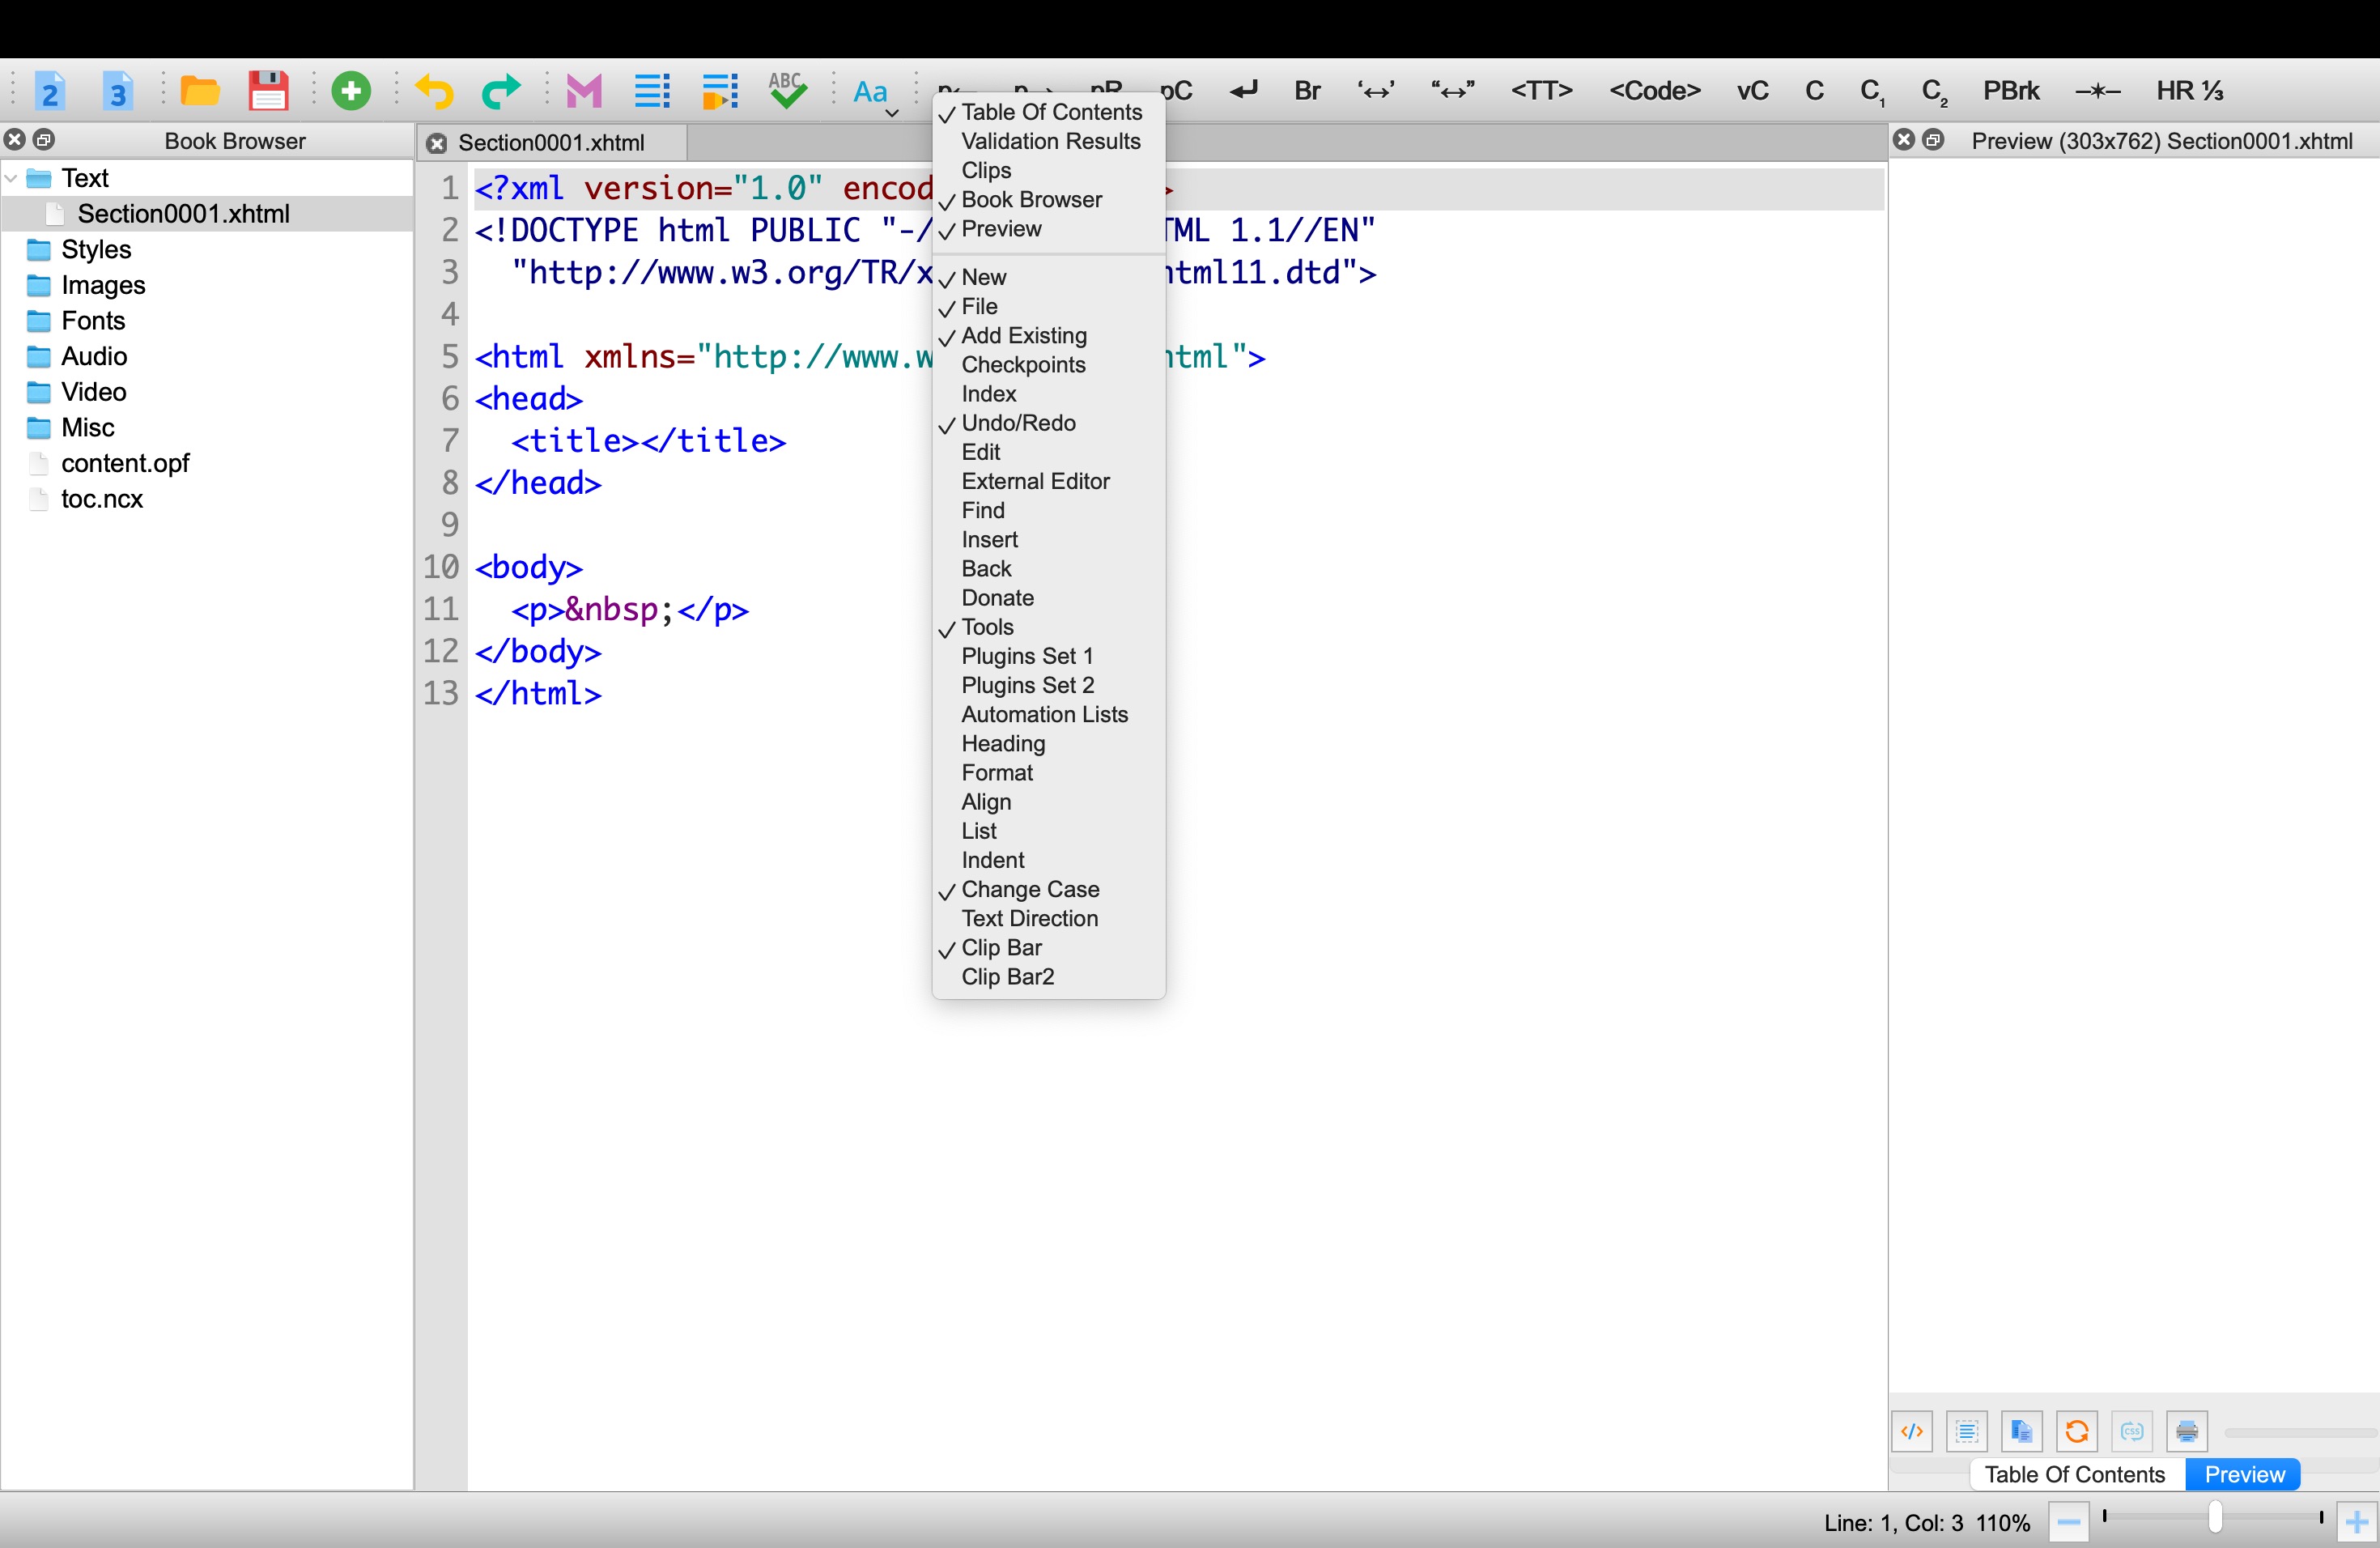Enable the Validation Results option
The width and height of the screenshot is (2380, 1548).
point(1050,141)
